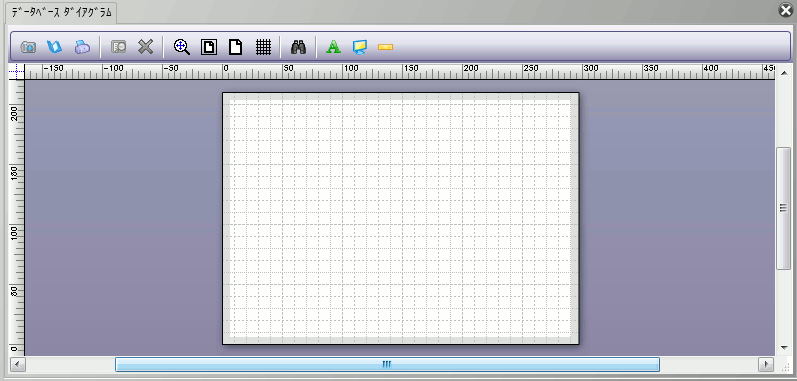Viewport: 797px width, 381px height.
Task: Click the gray properties card icon
Action: point(118,47)
